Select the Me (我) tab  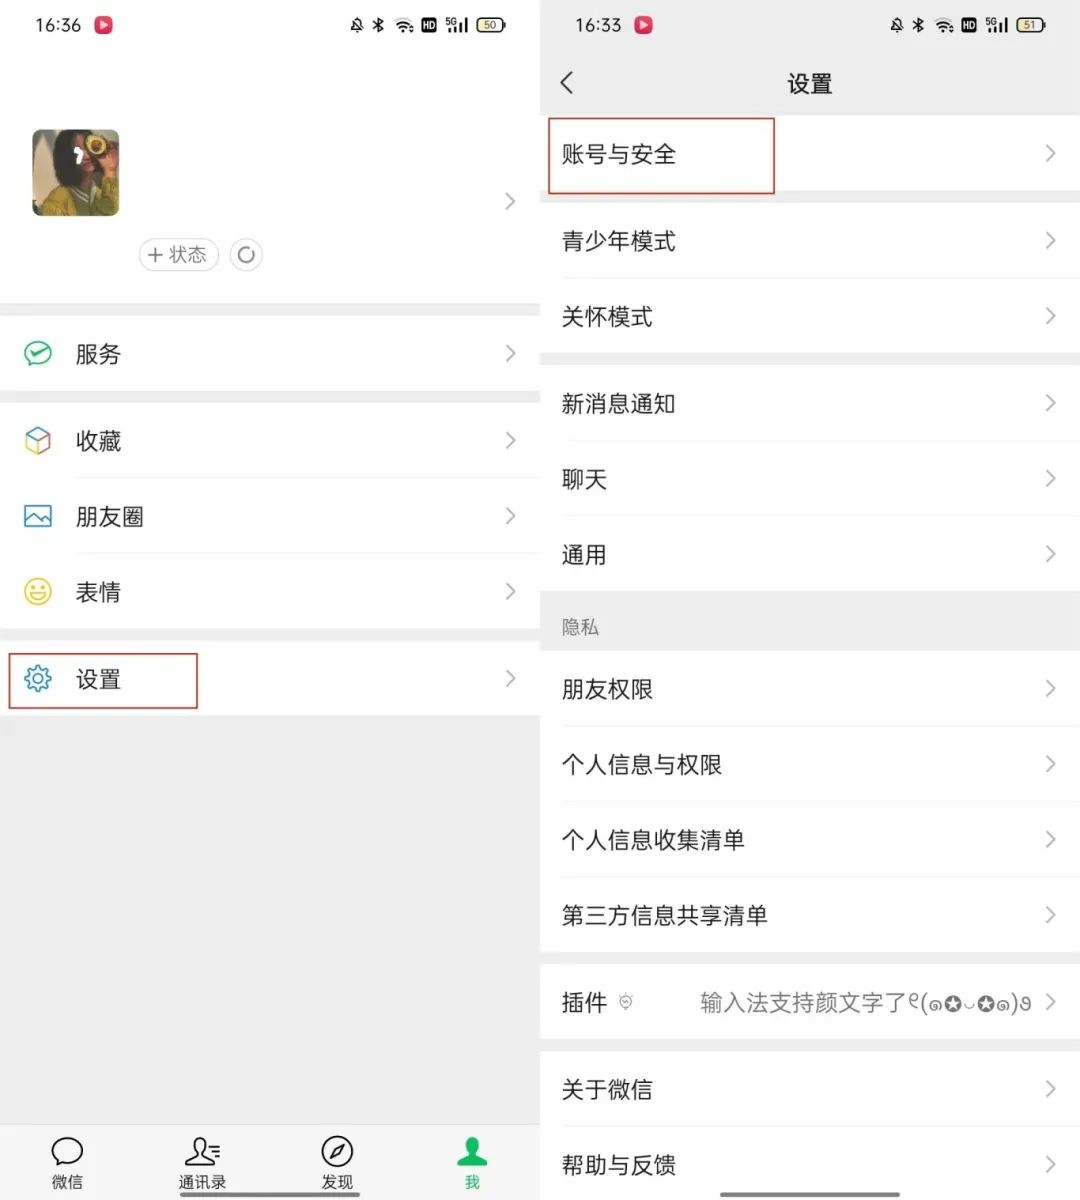pos(472,1163)
